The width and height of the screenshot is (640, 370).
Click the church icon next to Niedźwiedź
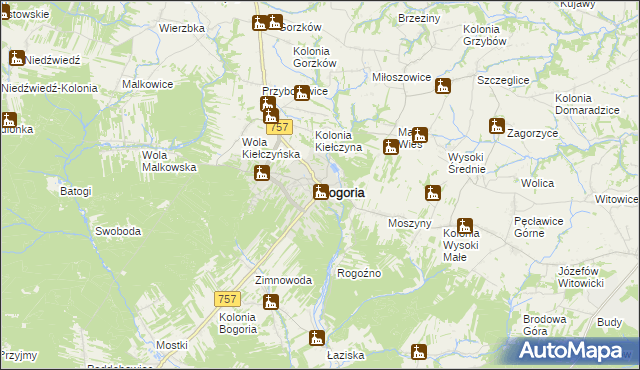coord(17,58)
